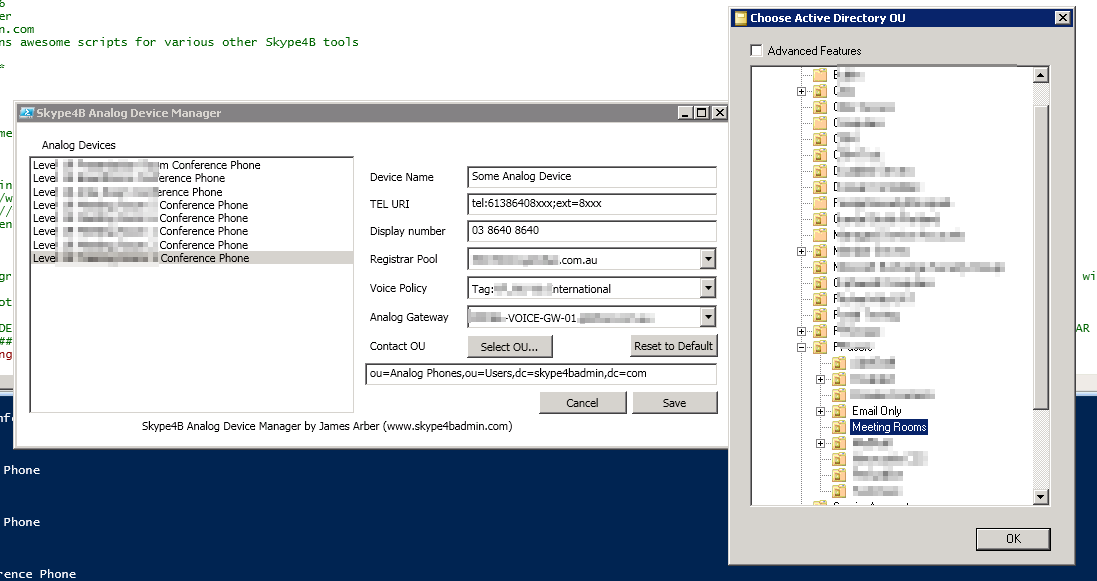The height and width of the screenshot is (581, 1097).
Task: Select the Meeting Rooms OU in tree
Action: click(889, 427)
